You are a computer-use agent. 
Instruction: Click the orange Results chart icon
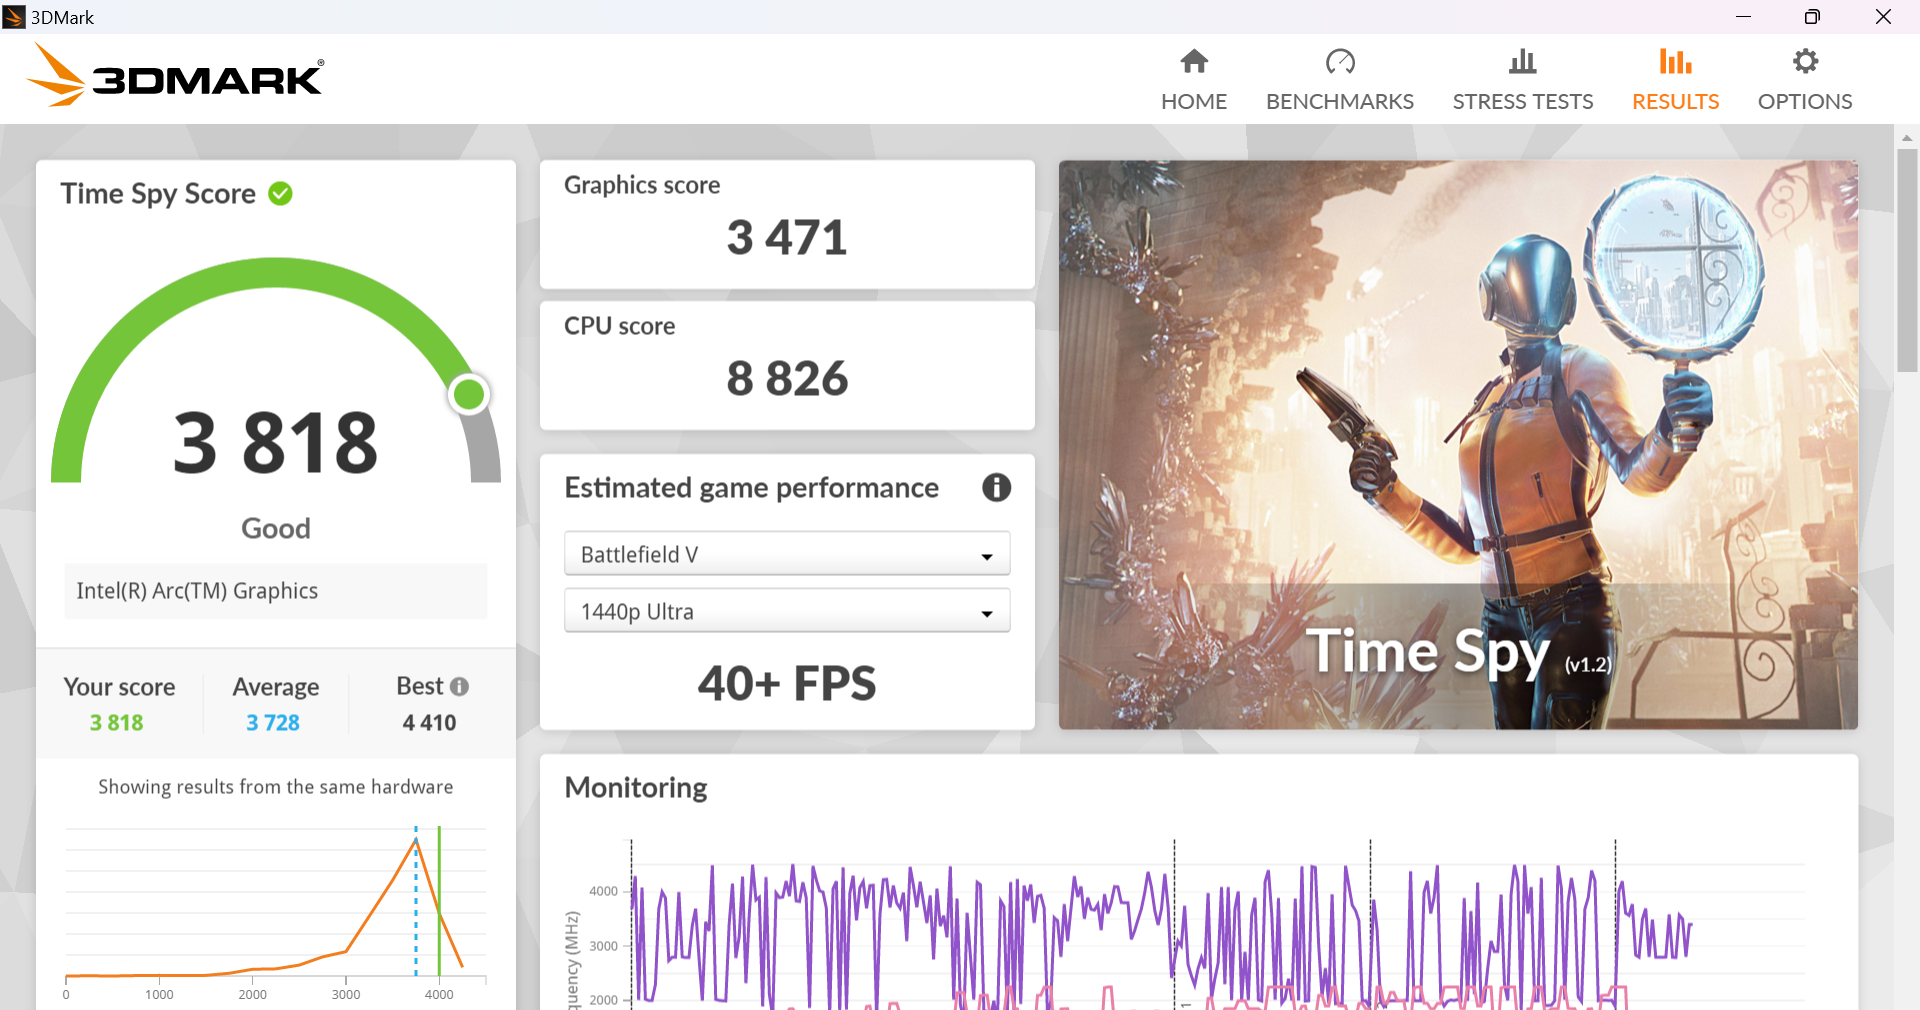coord(1675,62)
